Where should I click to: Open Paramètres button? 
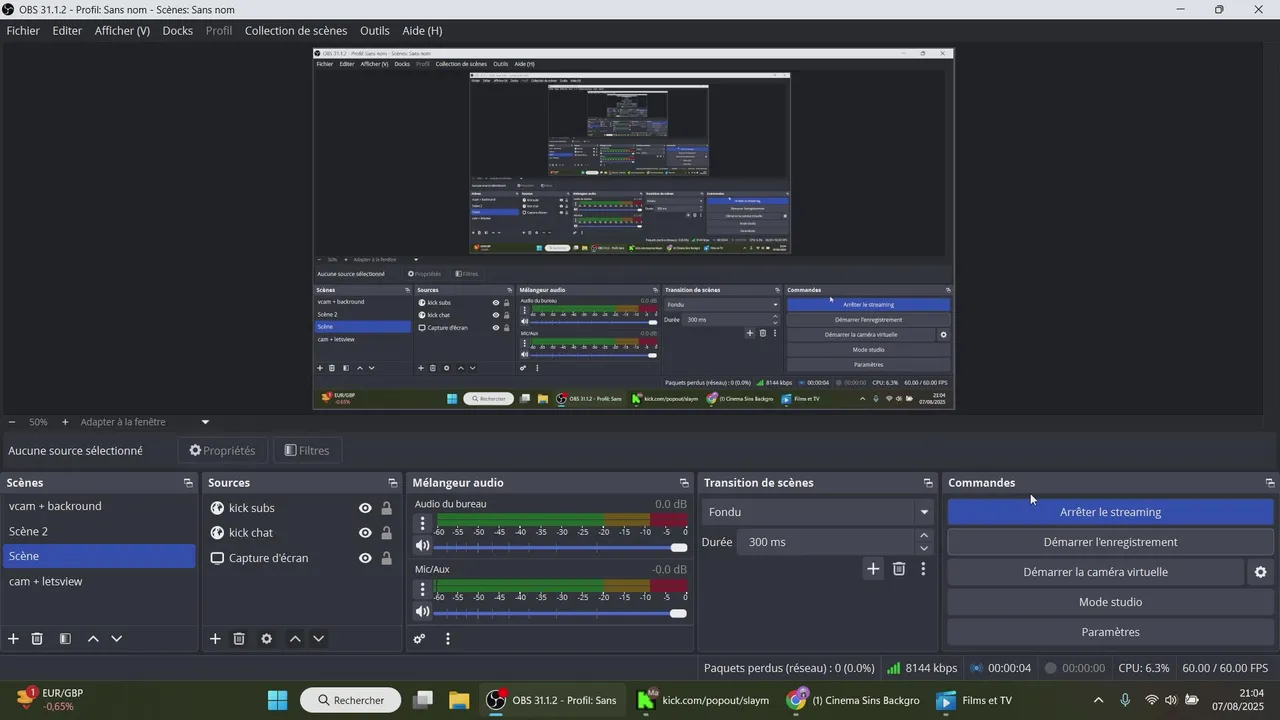1110,632
